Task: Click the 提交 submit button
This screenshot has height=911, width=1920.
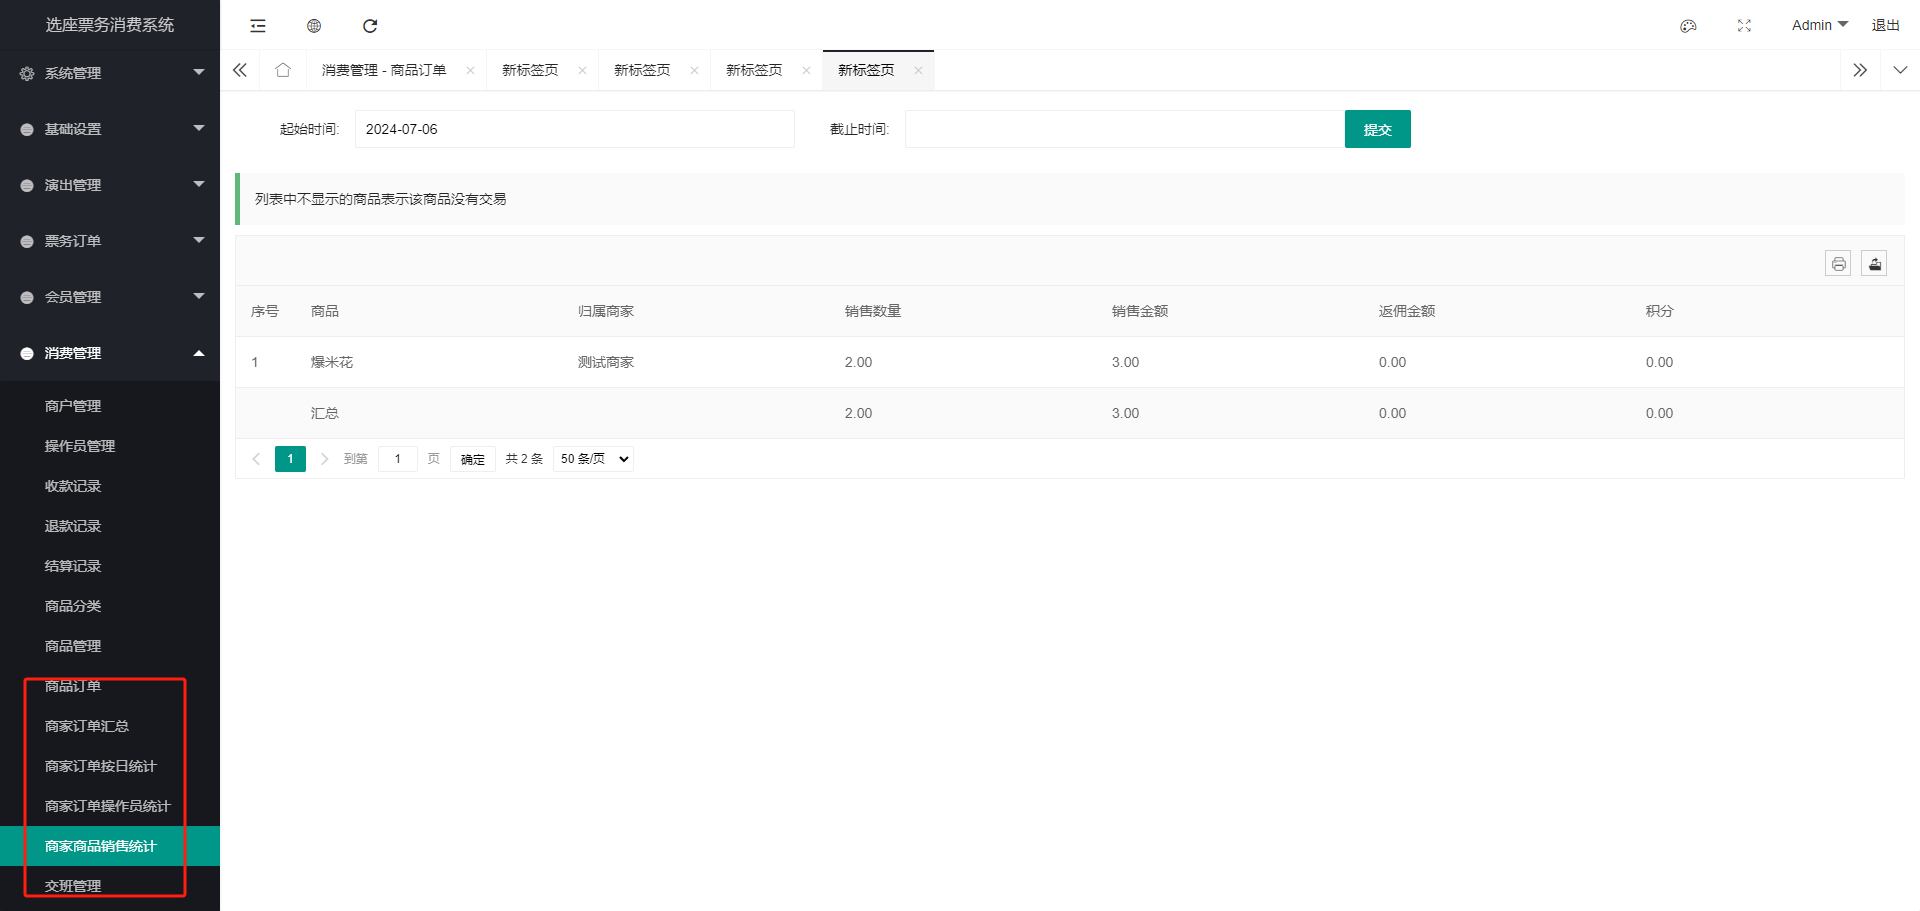Action: pos(1377,129)
